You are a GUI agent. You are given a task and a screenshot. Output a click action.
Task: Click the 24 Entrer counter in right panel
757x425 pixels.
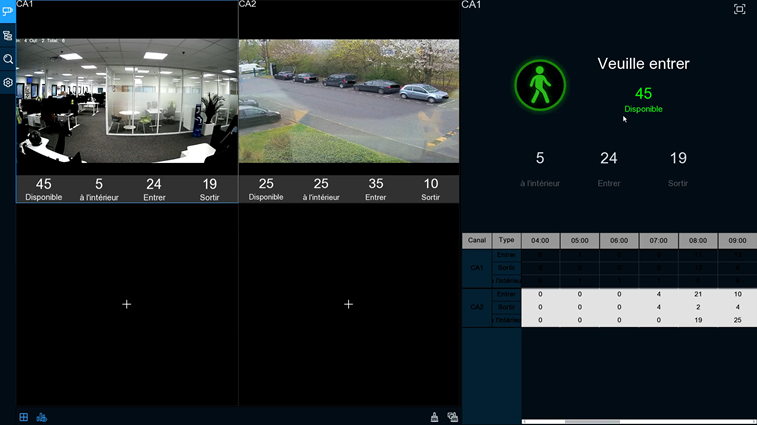[x=609, y=169]
